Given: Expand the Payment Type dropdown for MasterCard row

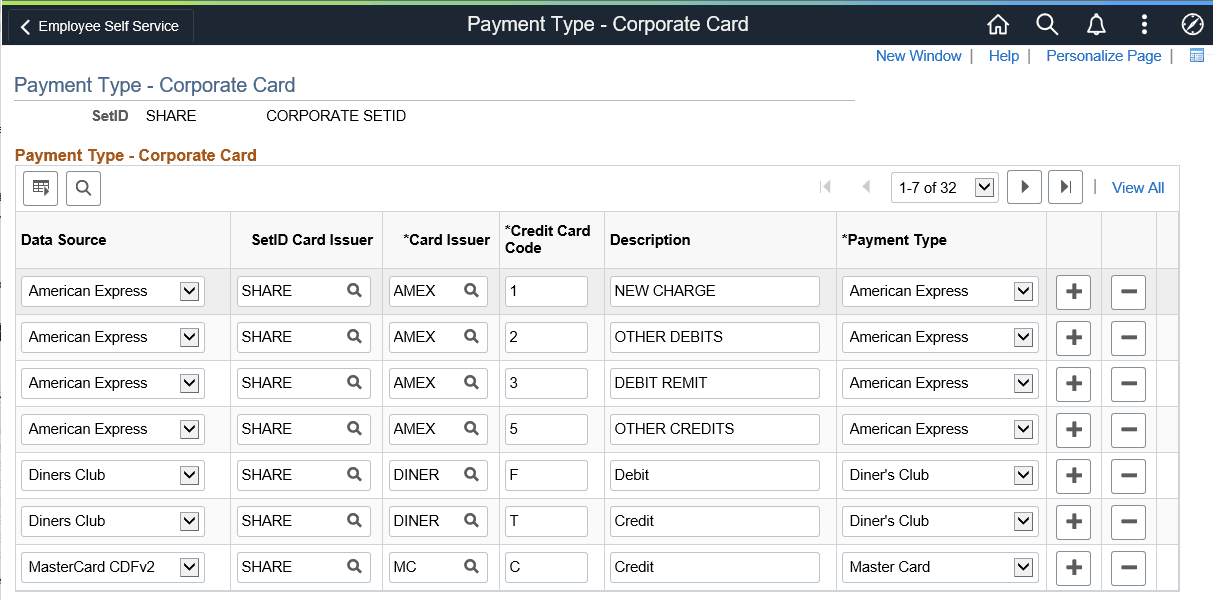Looking at the screenshot, I should pos(938,567).
